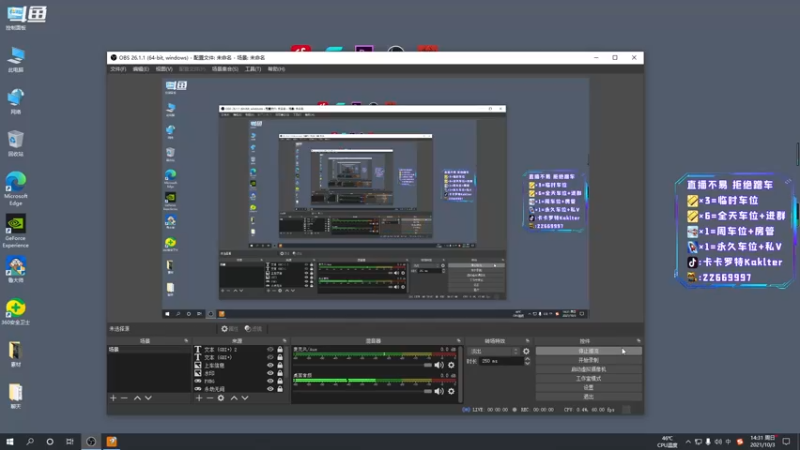Add a new scene with the plus icon
This screenshot has width=800, height=450.
(x=113, y=398)
